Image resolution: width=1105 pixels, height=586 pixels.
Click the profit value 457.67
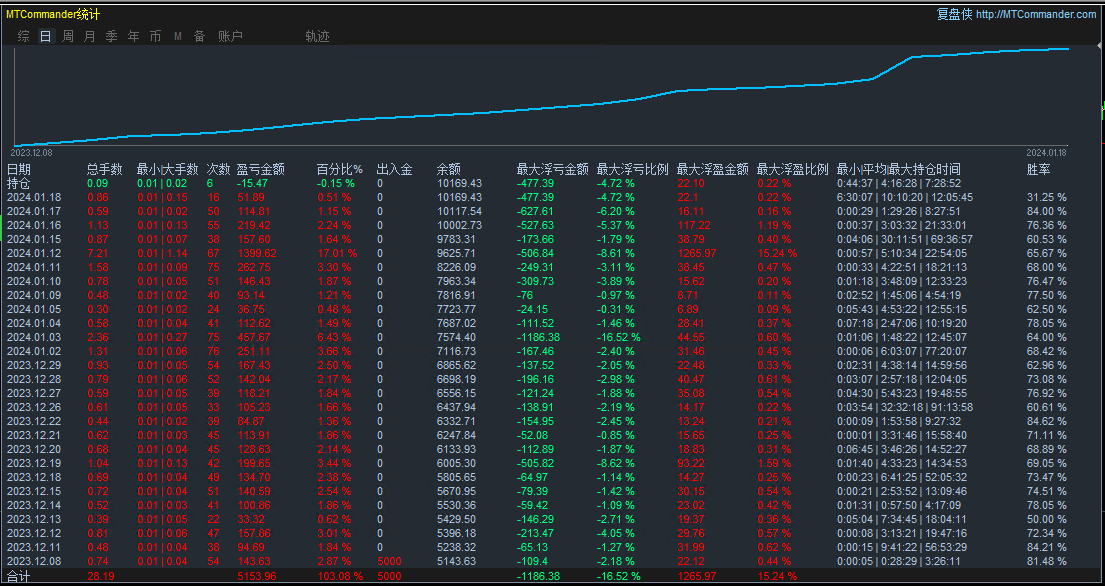(254, 337)
